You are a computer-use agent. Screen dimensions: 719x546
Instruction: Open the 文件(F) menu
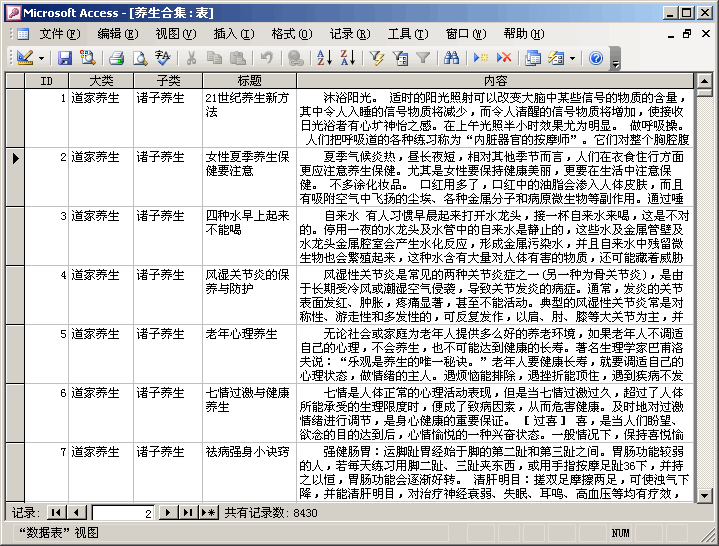click(60, 34)
